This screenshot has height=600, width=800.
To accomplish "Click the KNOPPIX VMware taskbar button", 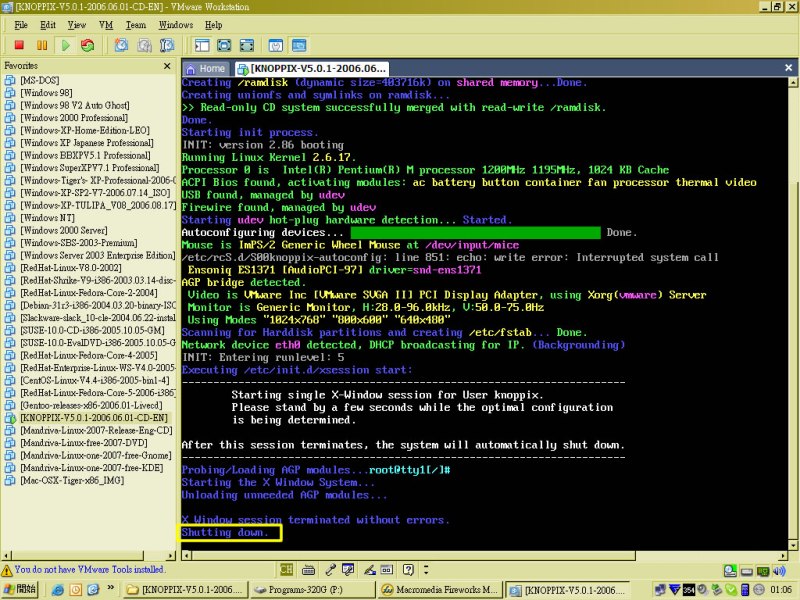I will (x=568, y=590).
